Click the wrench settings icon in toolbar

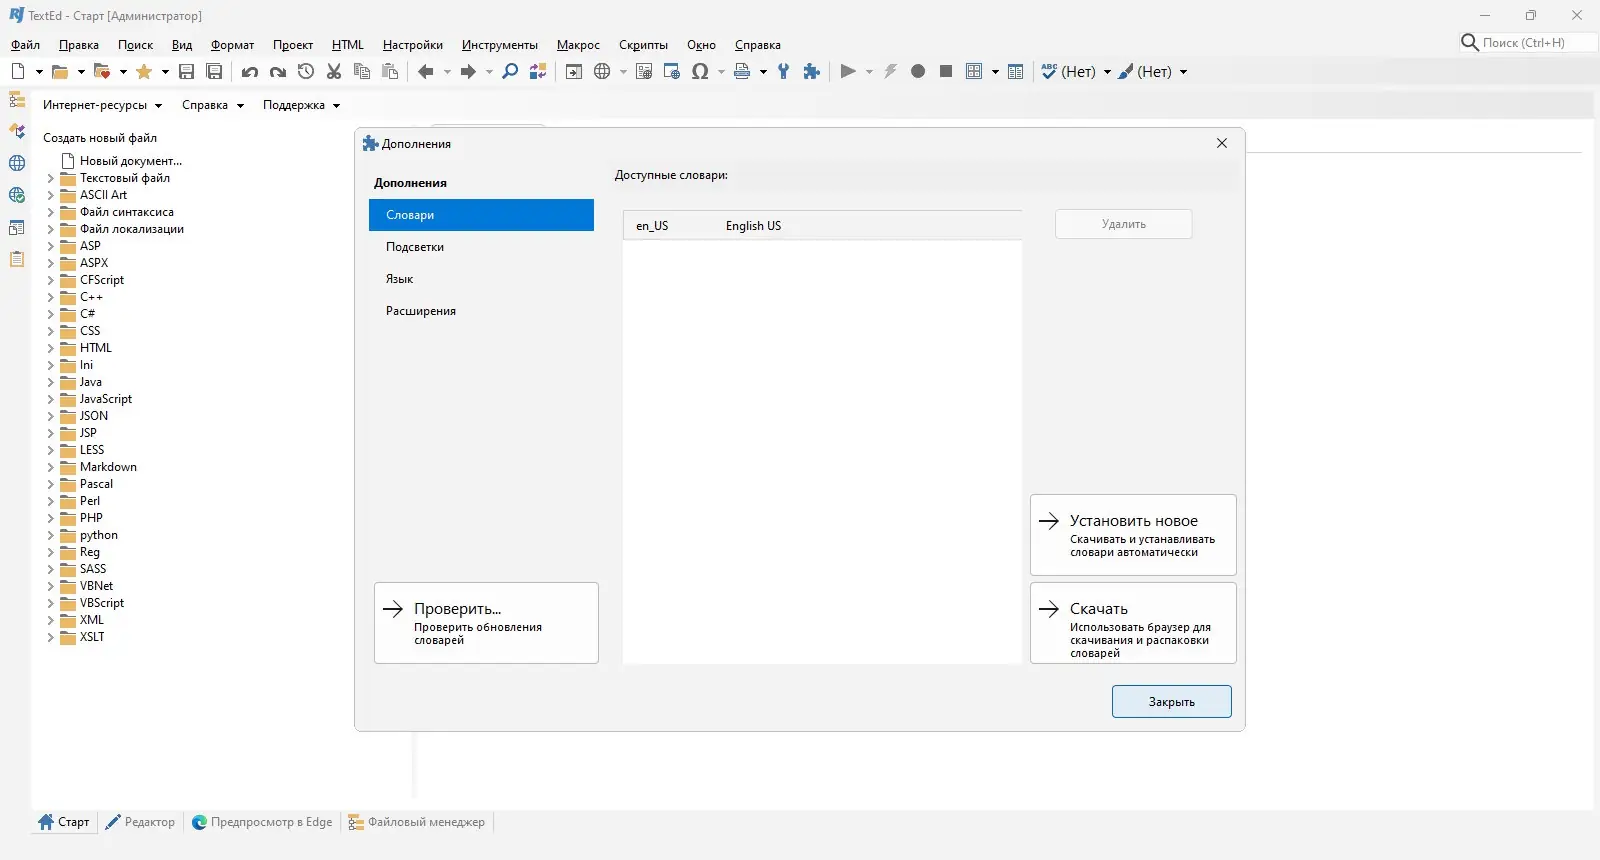(784, 71)
